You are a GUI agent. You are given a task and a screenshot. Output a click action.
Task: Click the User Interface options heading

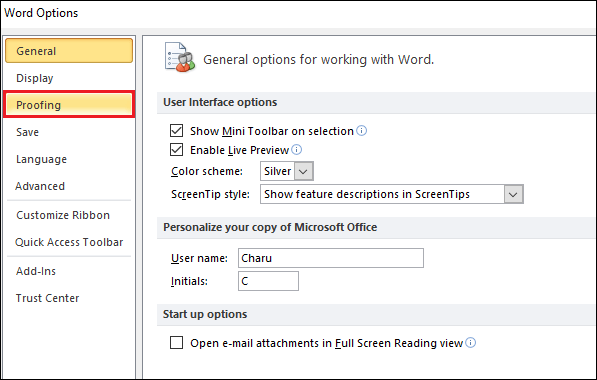coord(220,102)
